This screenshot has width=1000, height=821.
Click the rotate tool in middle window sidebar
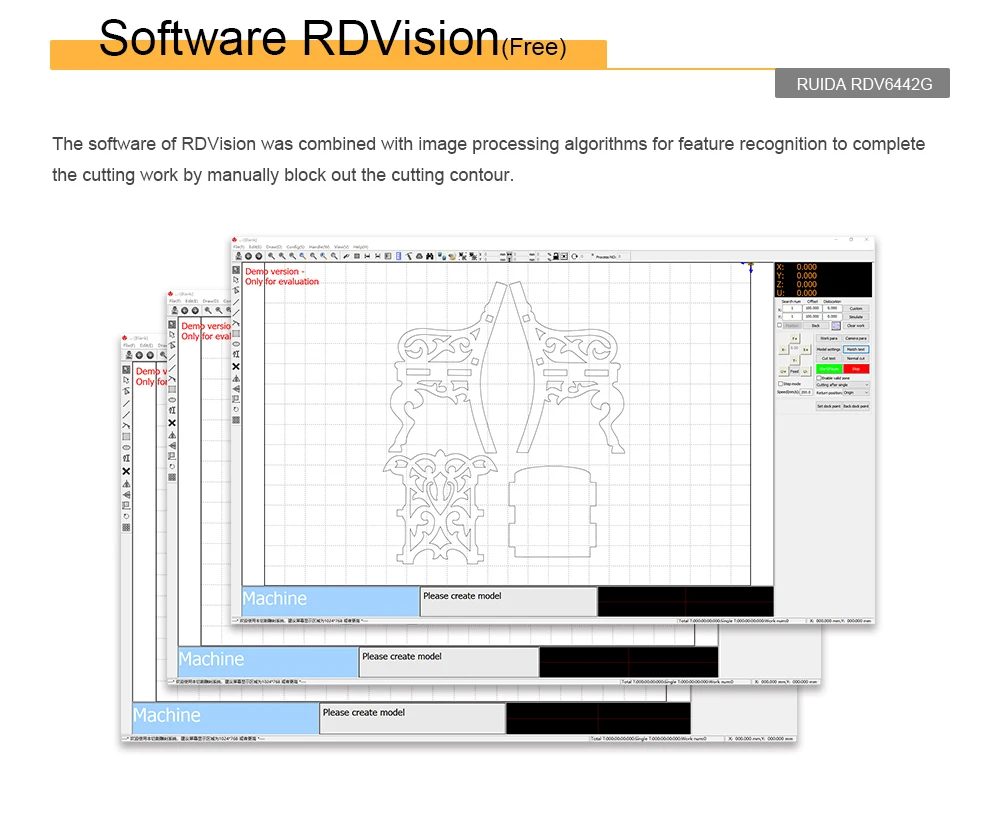(172, 466)
